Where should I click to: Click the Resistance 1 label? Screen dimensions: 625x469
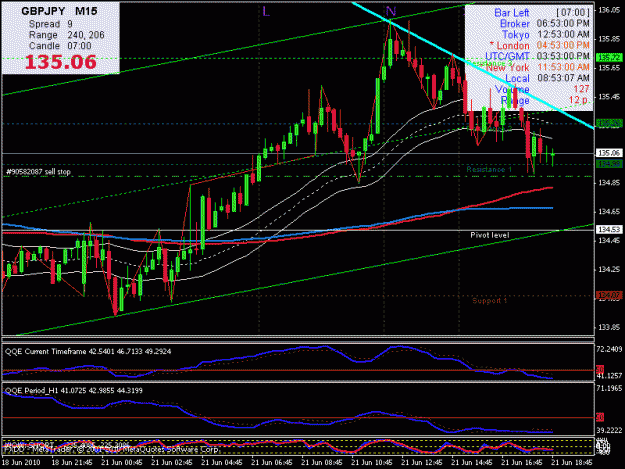[x=489, y=170]
